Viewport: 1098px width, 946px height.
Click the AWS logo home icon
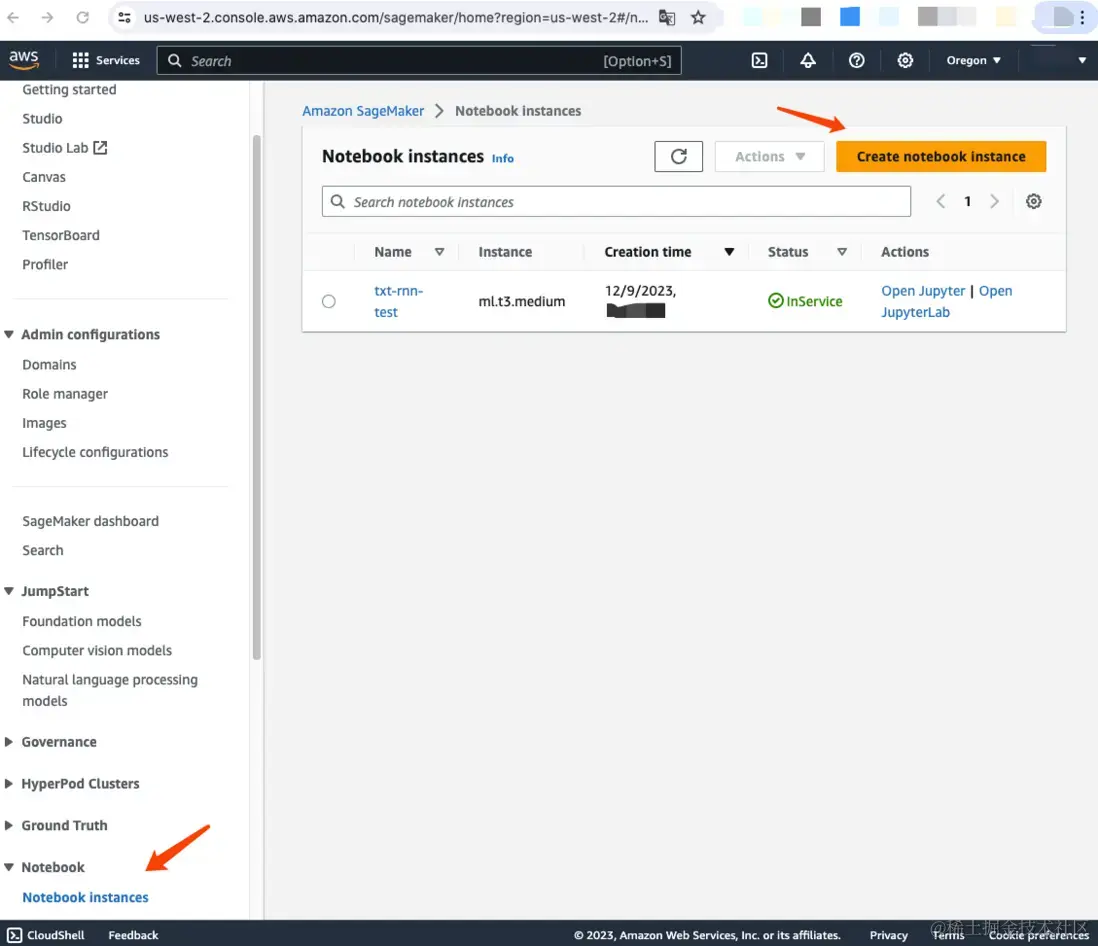[x=24, y=60]
